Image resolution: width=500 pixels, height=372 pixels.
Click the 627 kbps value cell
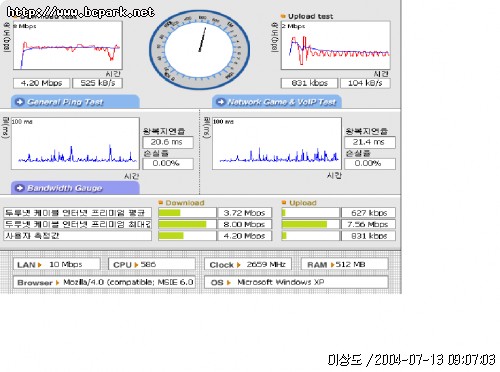369,213
